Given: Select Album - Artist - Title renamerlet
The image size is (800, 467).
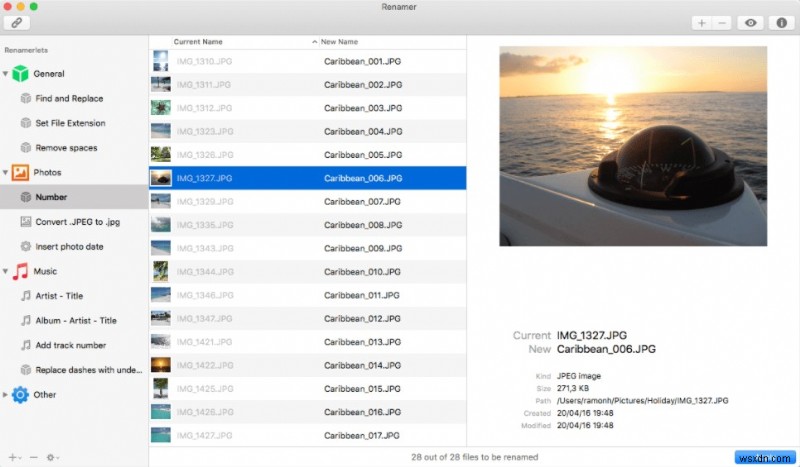Looking at the screenshot, I should (x=76, y=321).
